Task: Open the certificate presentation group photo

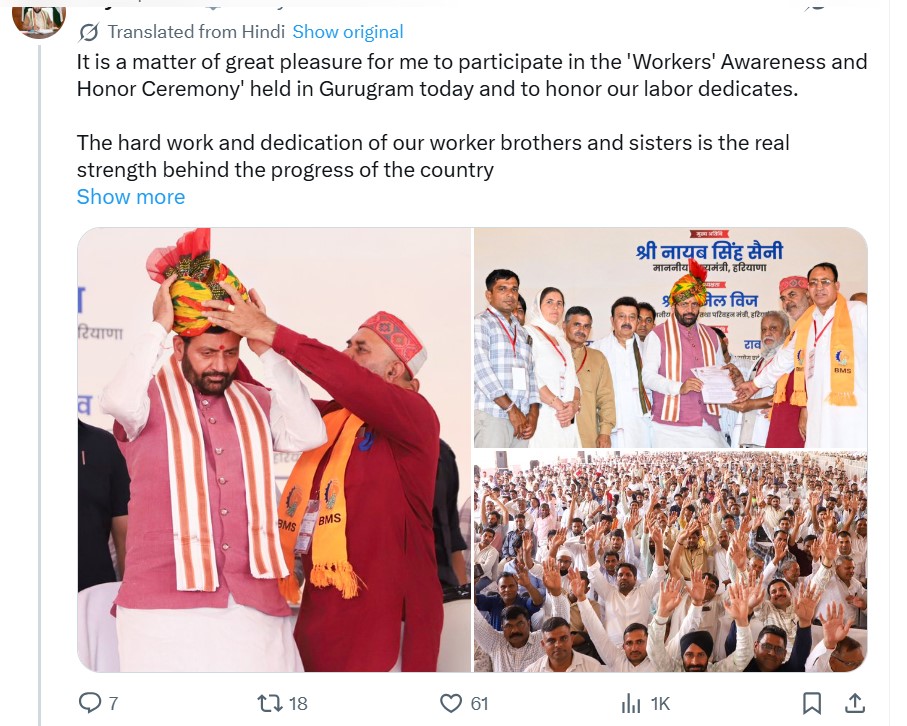Action: (x=670, y=337)
